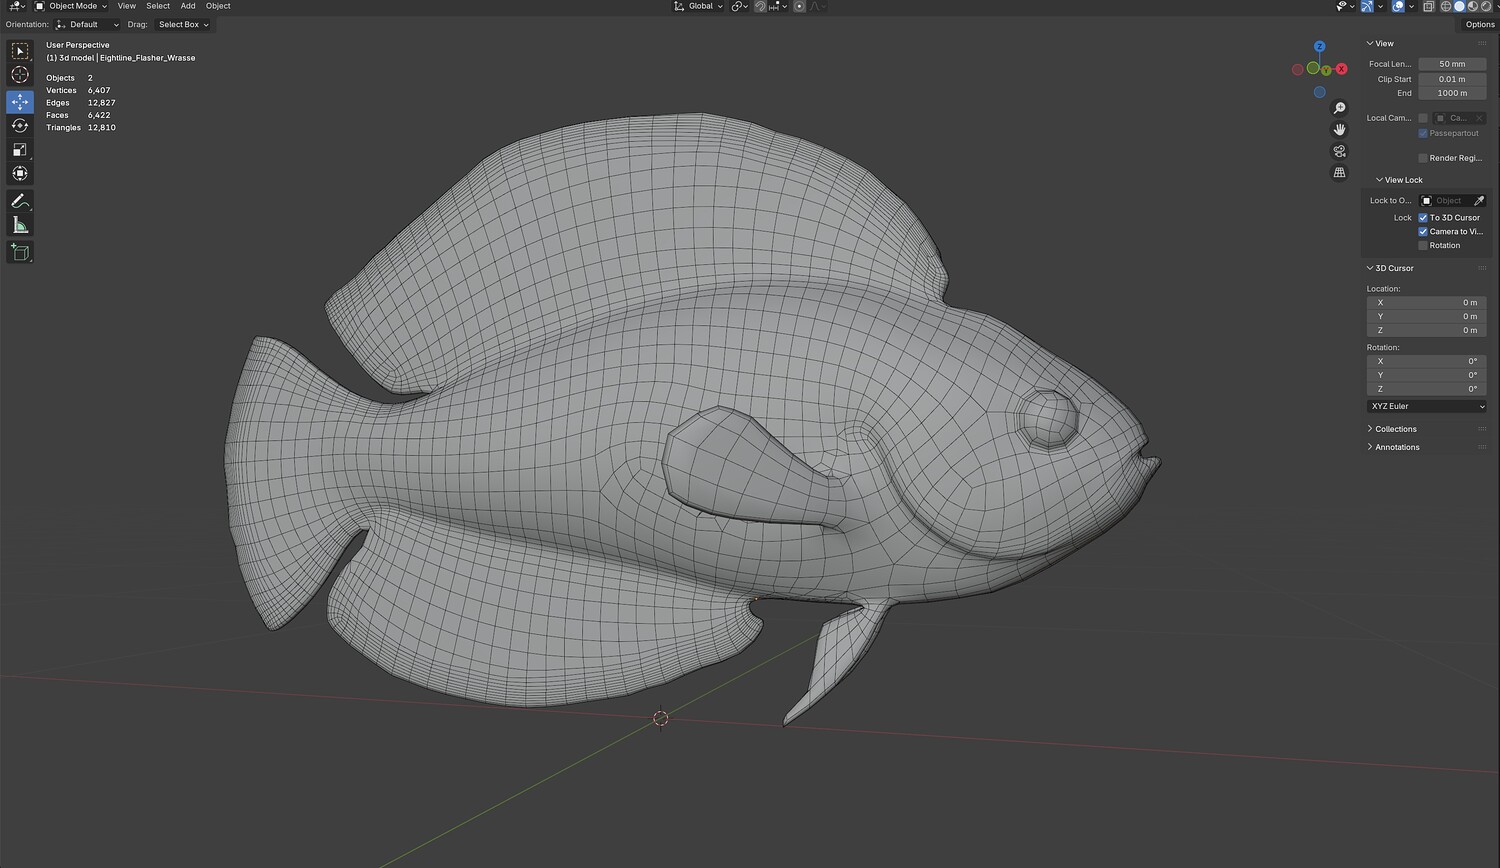The height and width of the screenshot is (868, 1500).
Task: Open the View menu in header
Action: tap(127, 6)
